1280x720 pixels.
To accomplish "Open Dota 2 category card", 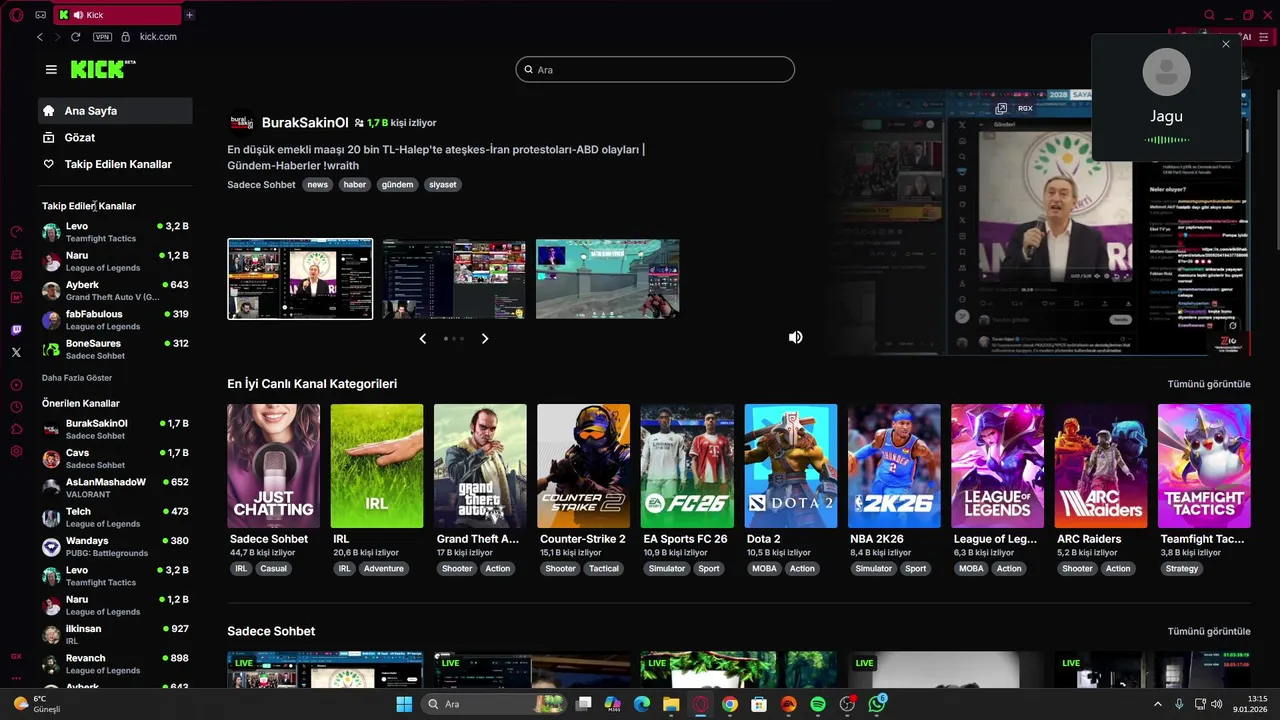I will pos(790,466).
